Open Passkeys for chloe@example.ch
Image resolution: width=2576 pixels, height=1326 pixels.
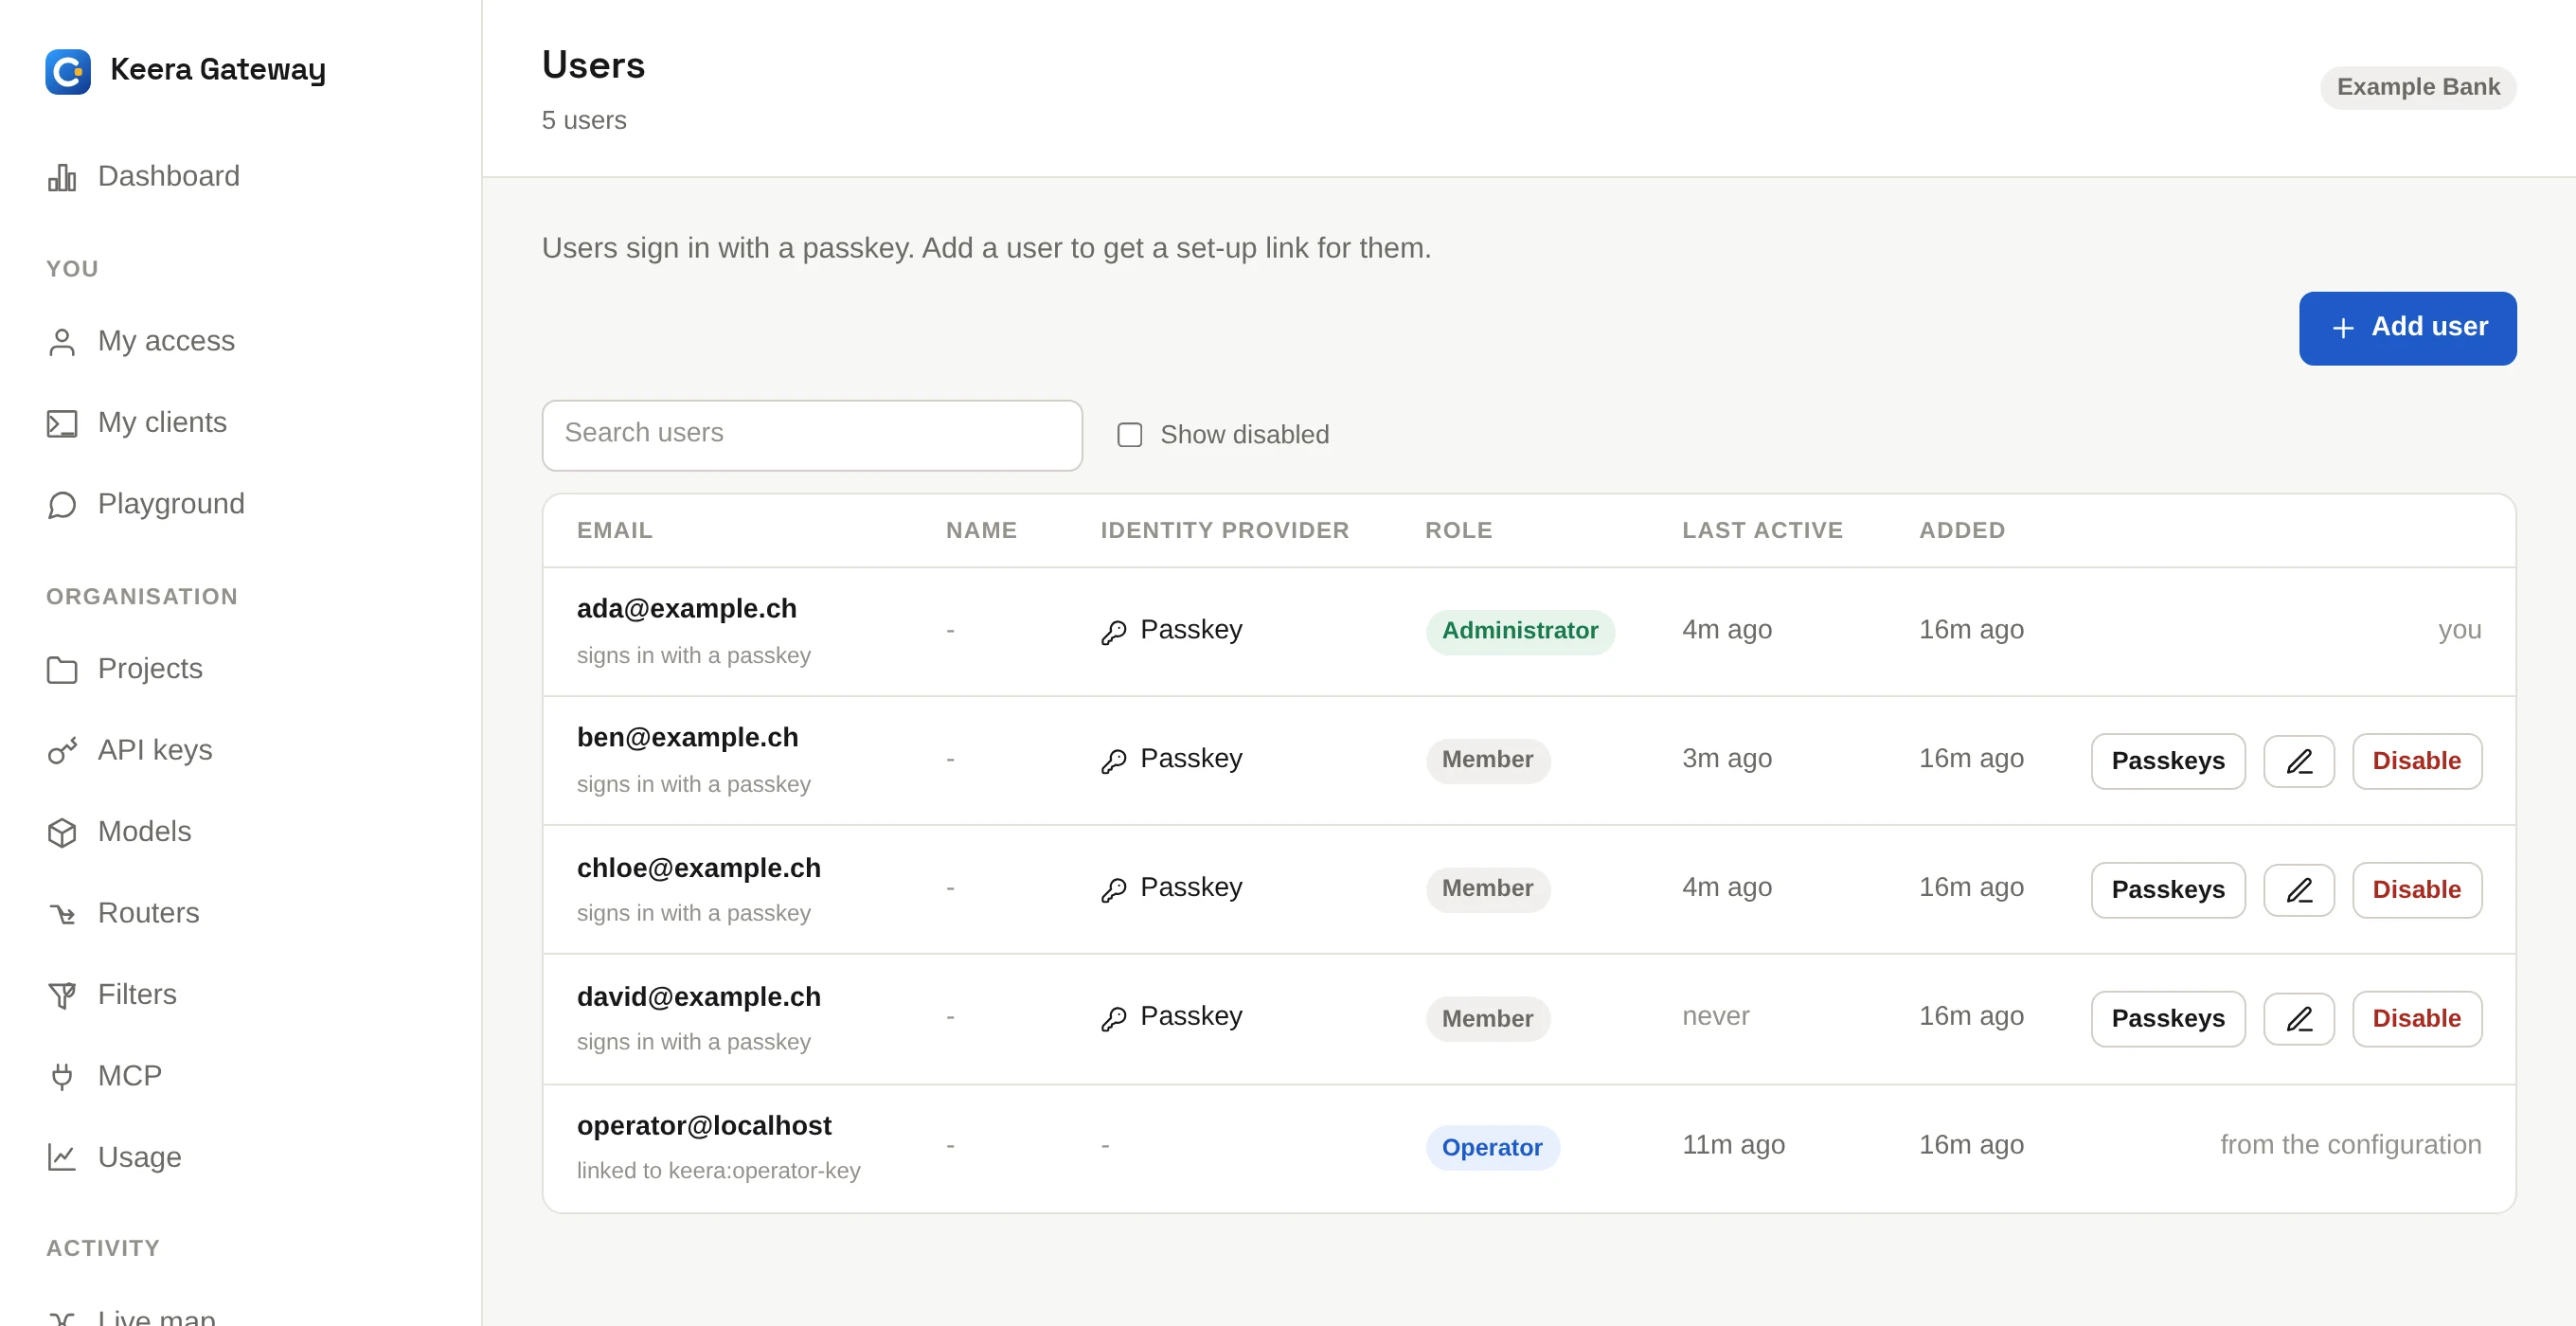point(2168,890)
